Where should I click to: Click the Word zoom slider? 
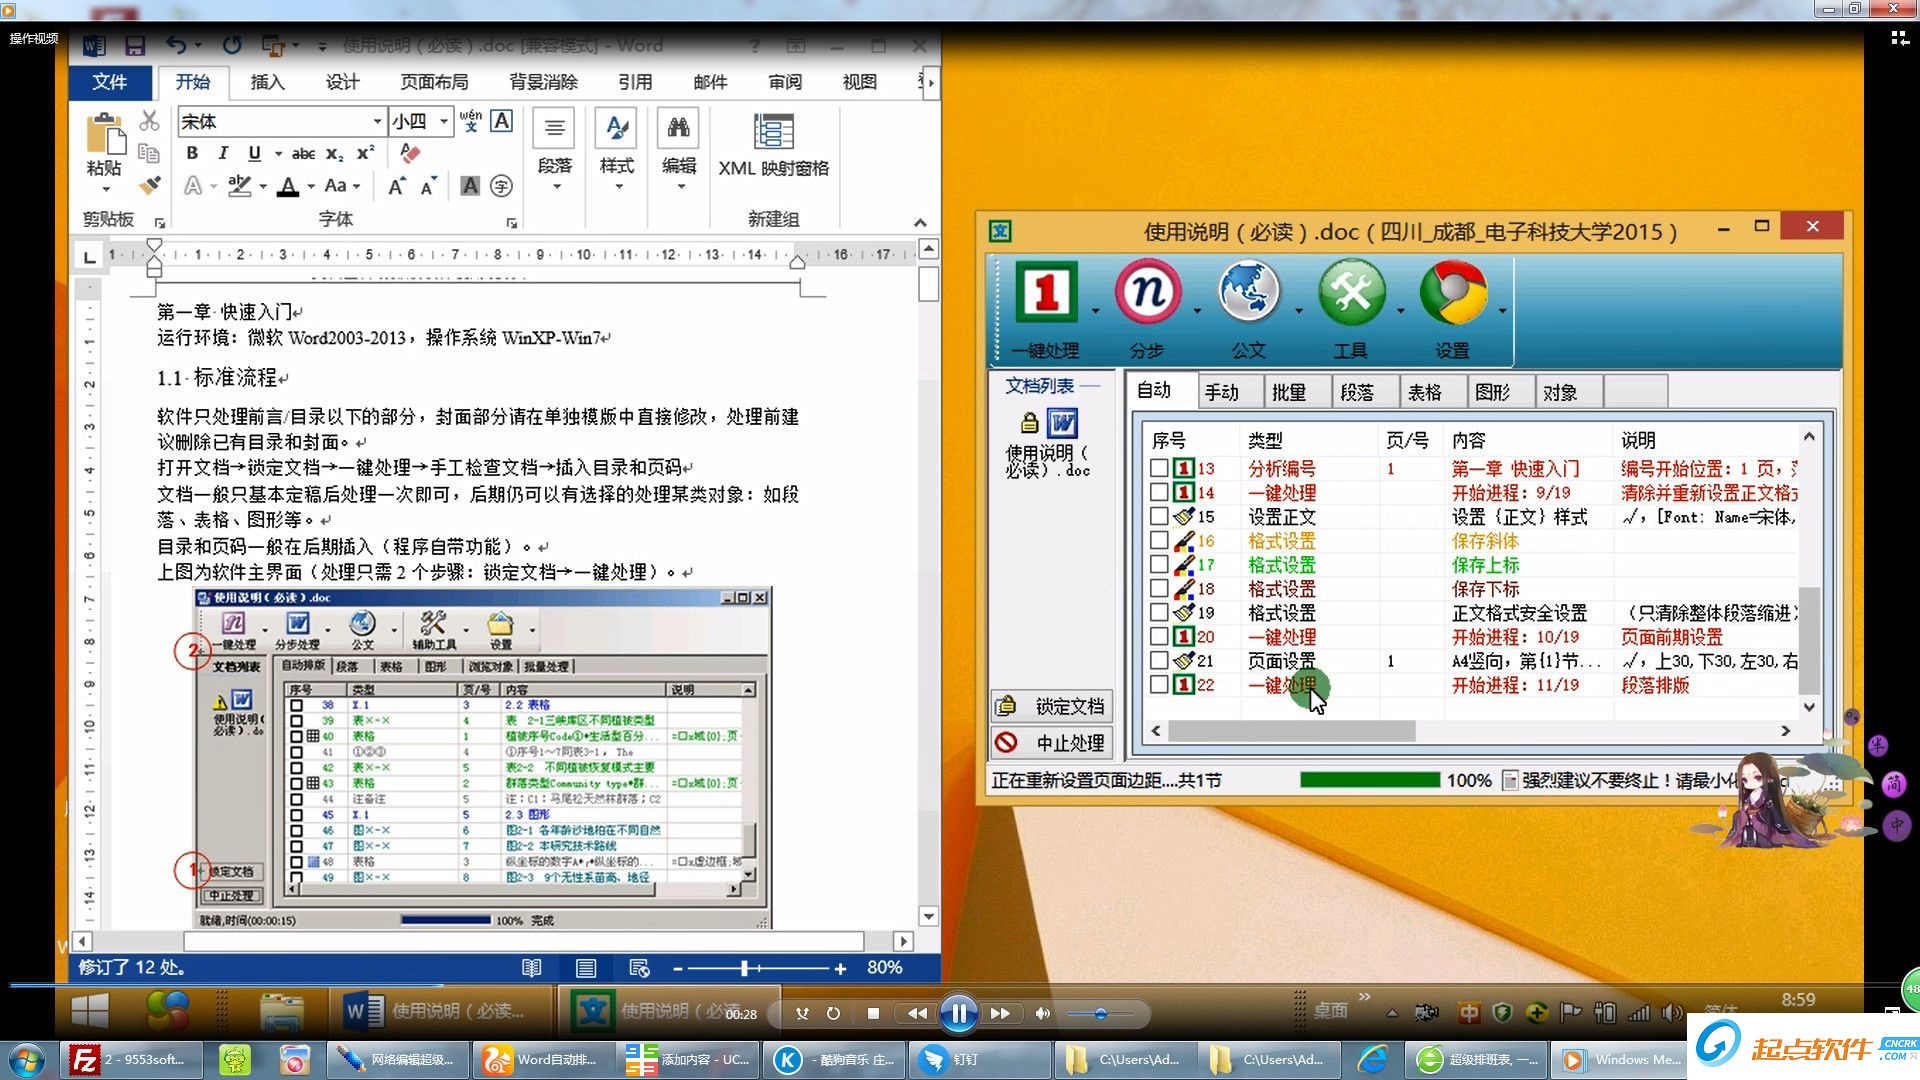[745, 968]
